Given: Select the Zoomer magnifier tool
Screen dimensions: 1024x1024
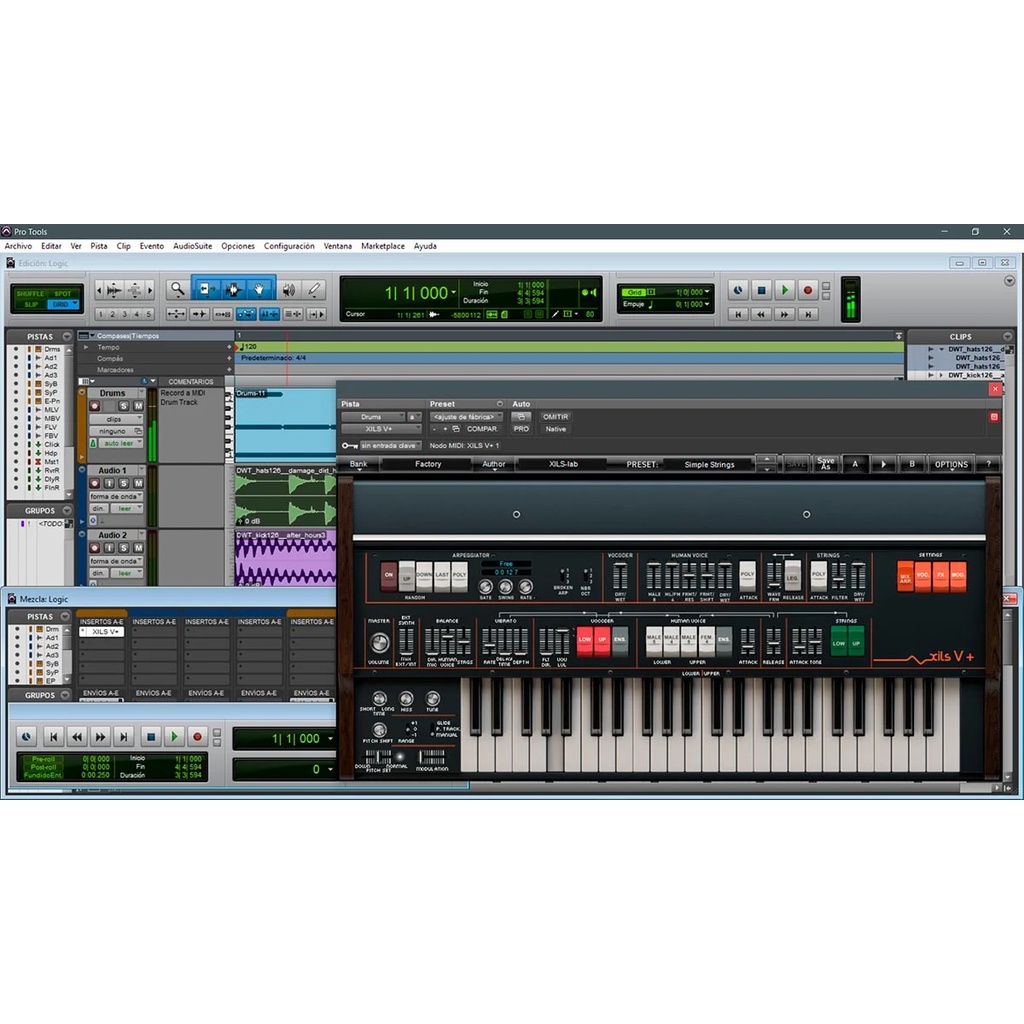Looking at the screenshot, I should pos(177,289).
